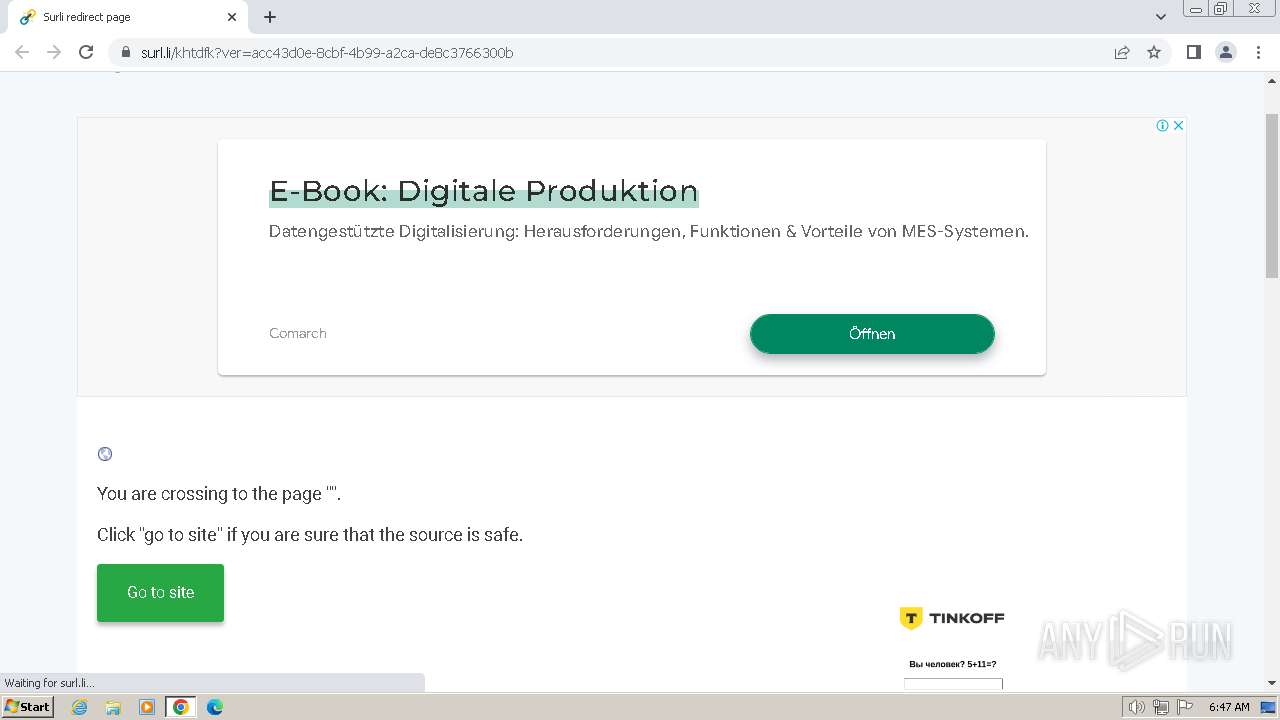Open Windows Explorer from taskbar

coord(113,707)
